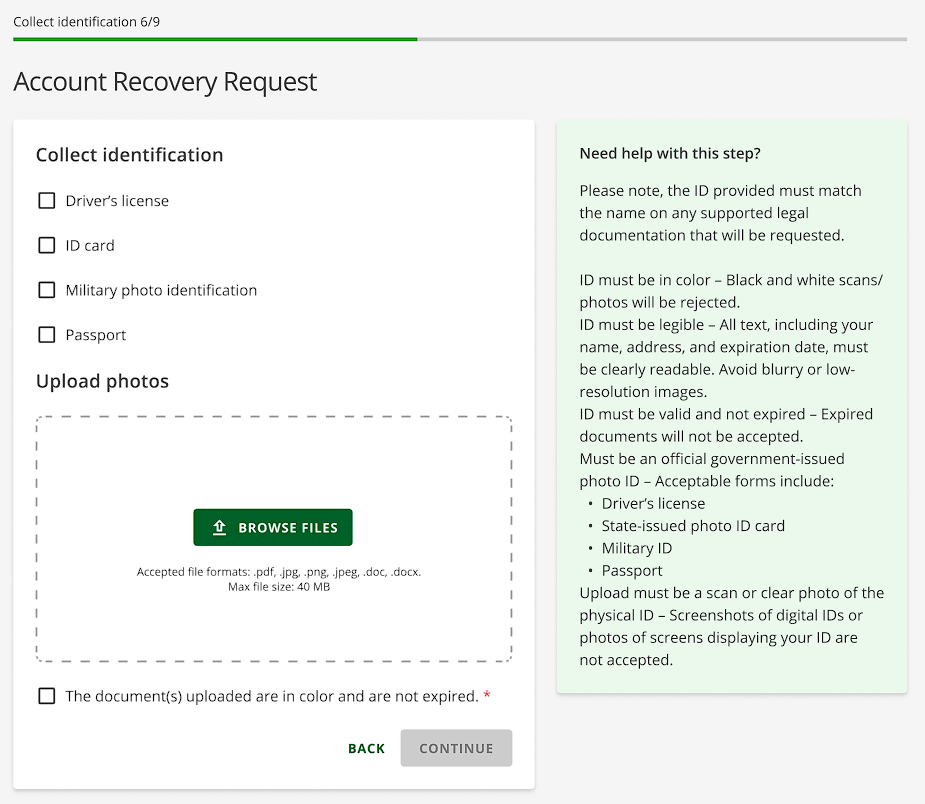Click the Upload photos heading
925x804 pixels.
coord(102,381)
